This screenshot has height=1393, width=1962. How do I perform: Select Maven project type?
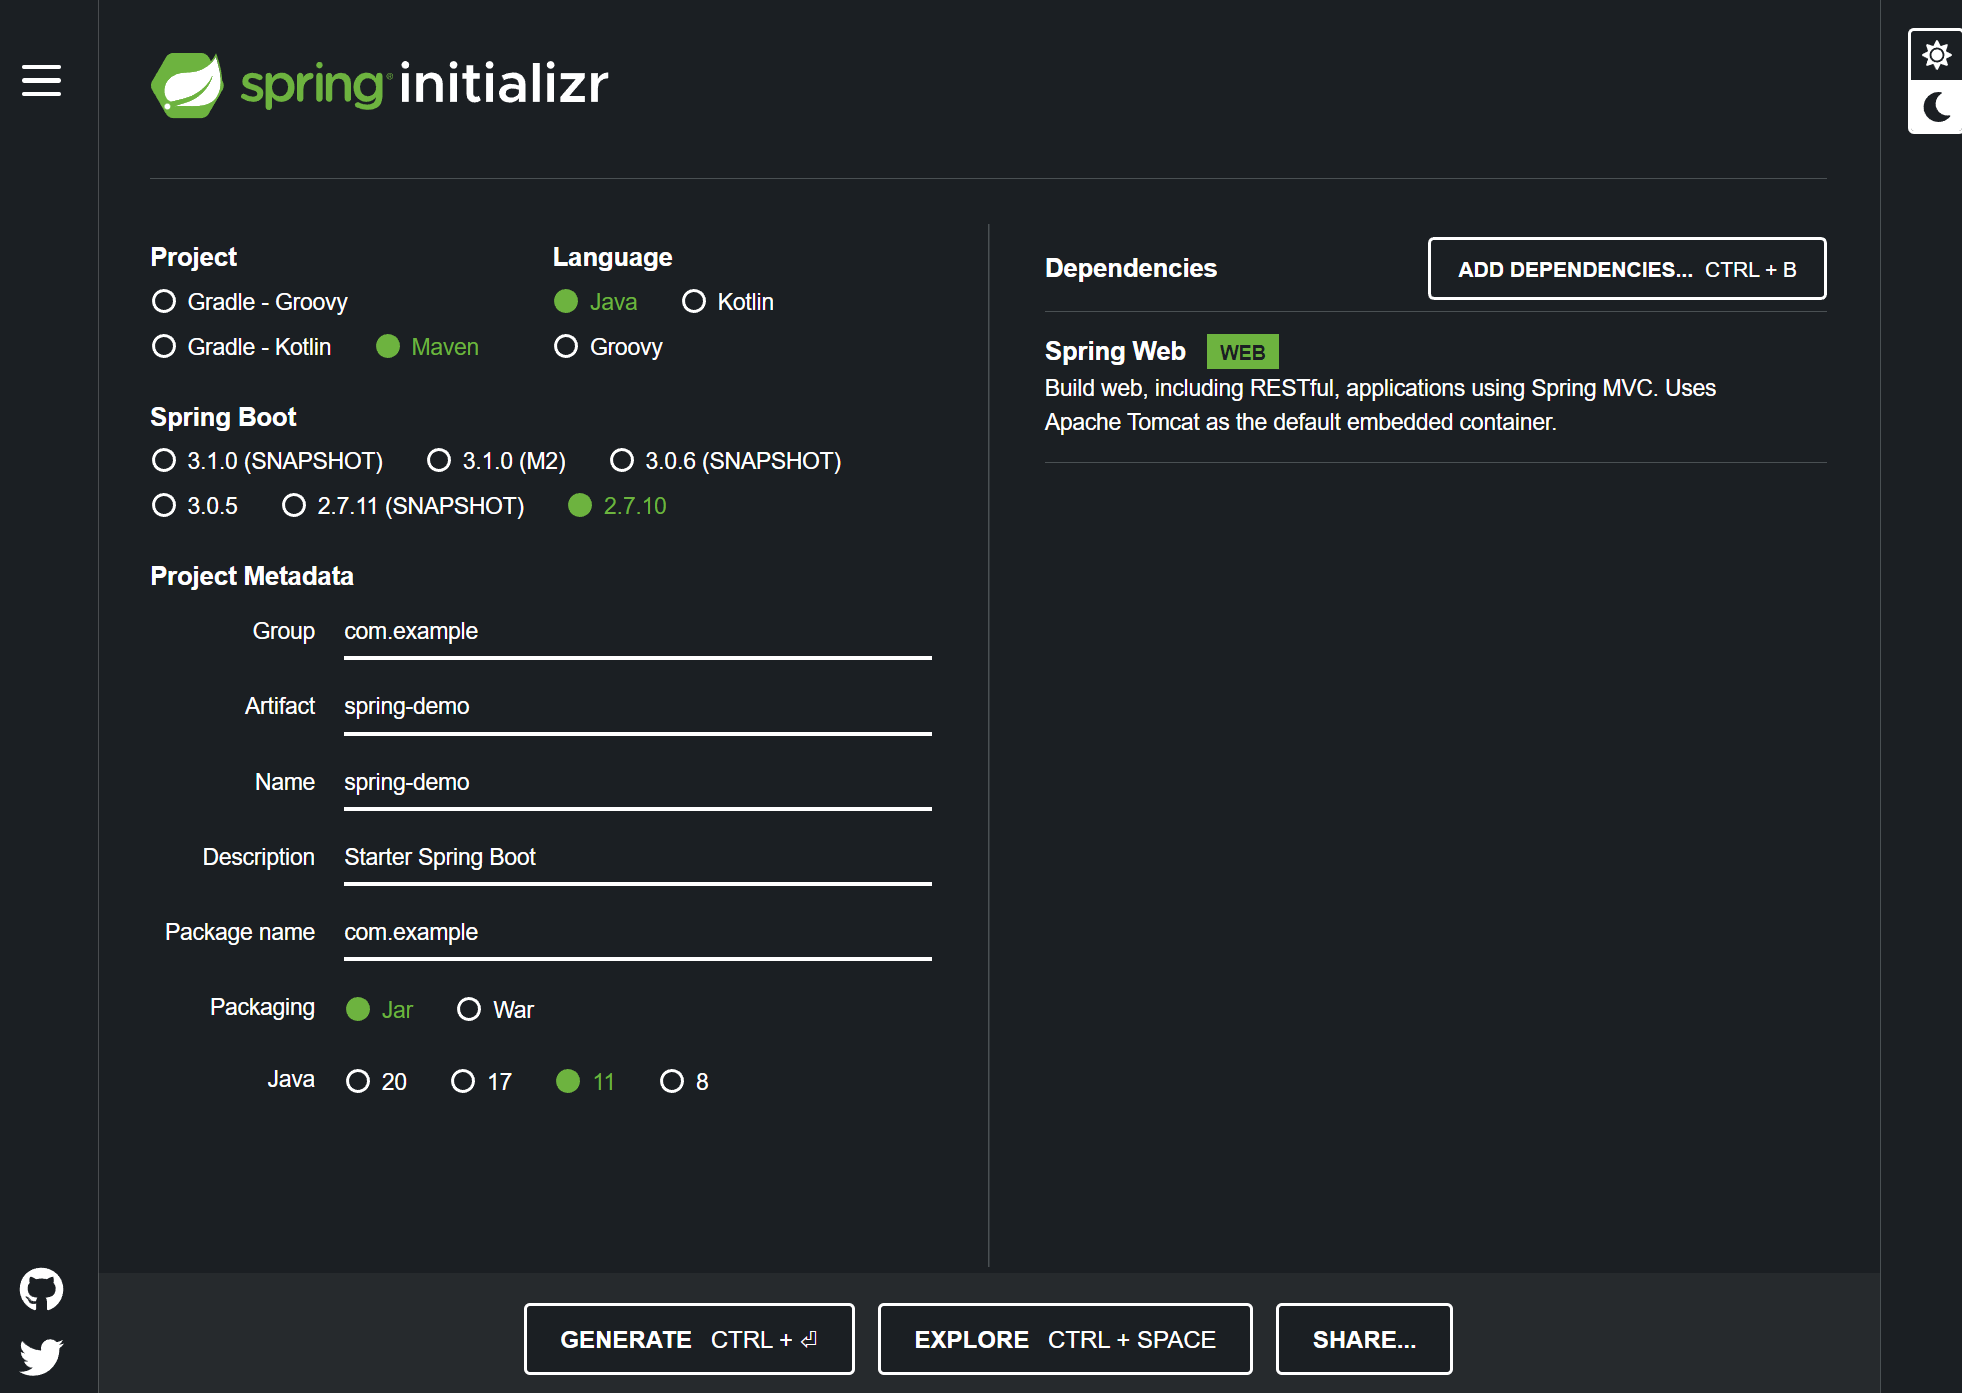(x=427, y=347)
